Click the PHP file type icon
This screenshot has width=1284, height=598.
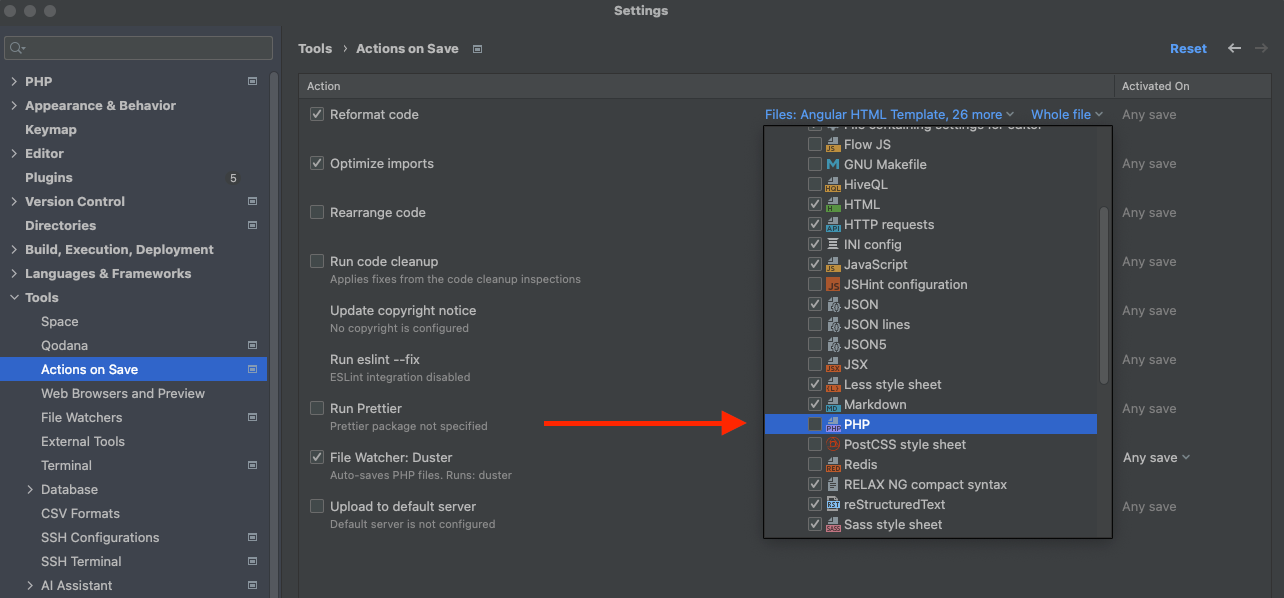tap(833, 425)
